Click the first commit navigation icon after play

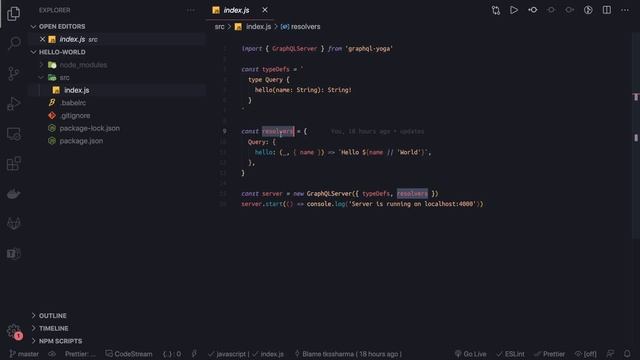pyautogui.click(x=533, y=10)
